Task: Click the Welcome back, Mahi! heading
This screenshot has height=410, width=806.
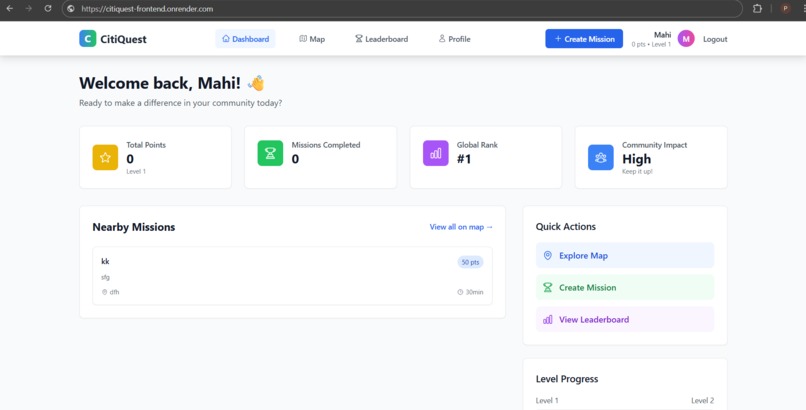Action: (160, 83)
